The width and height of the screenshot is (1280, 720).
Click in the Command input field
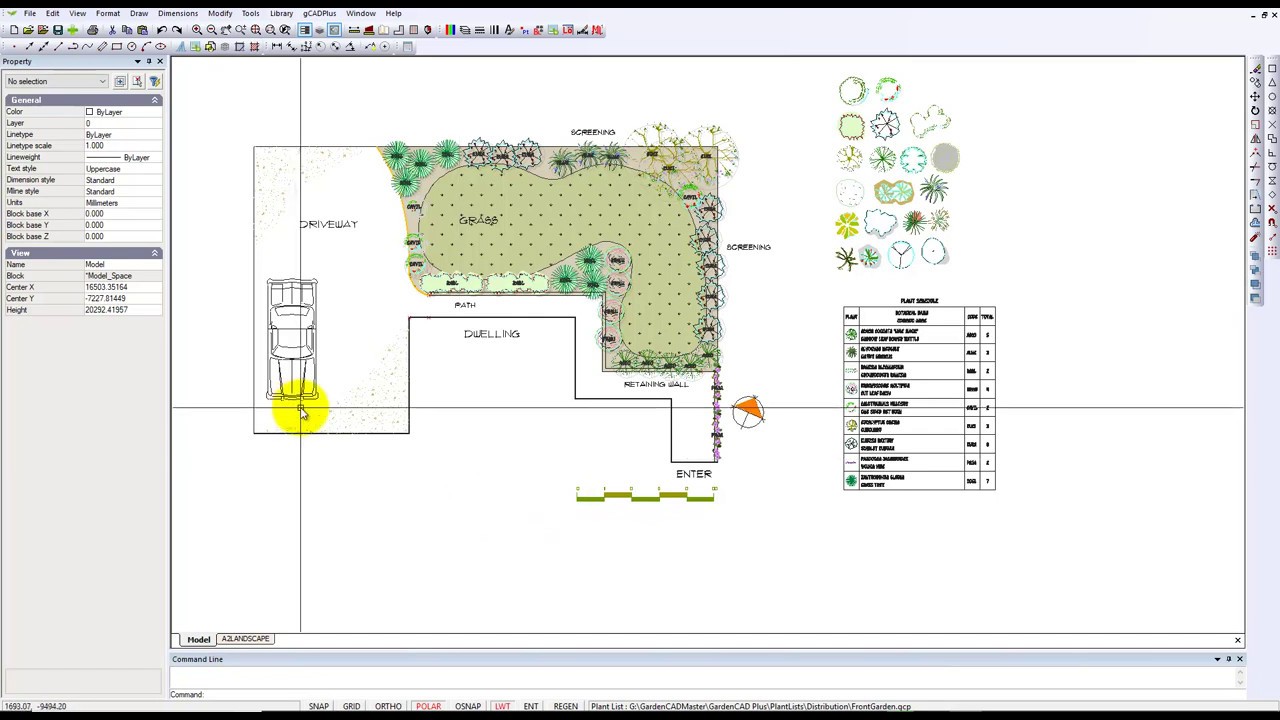tap(705, 694)
